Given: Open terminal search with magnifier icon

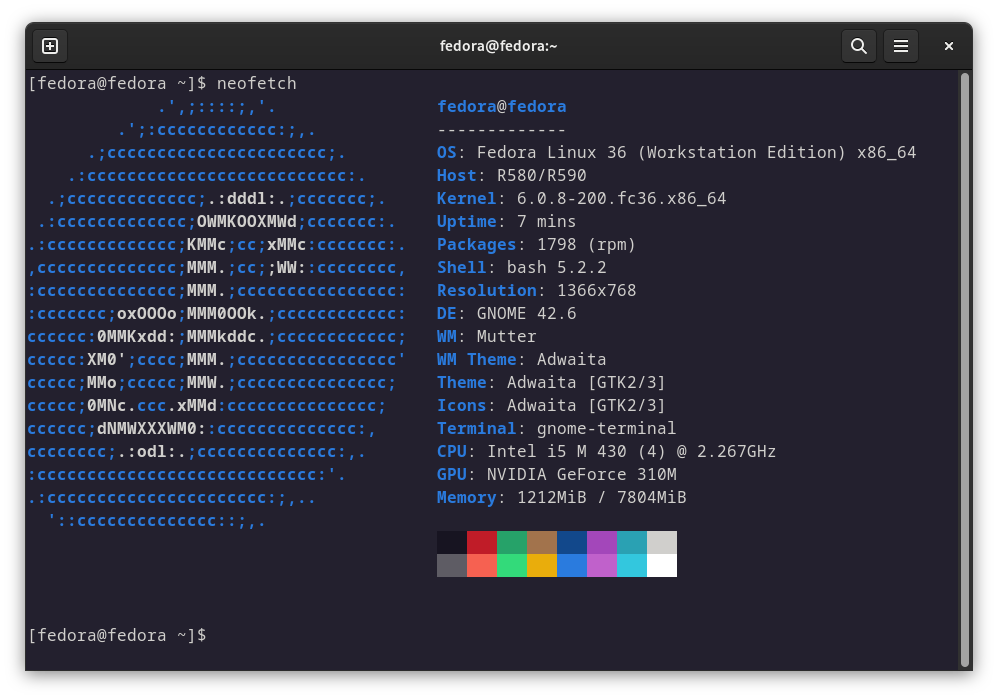Looking at the screenshot, I should (859, 46).
